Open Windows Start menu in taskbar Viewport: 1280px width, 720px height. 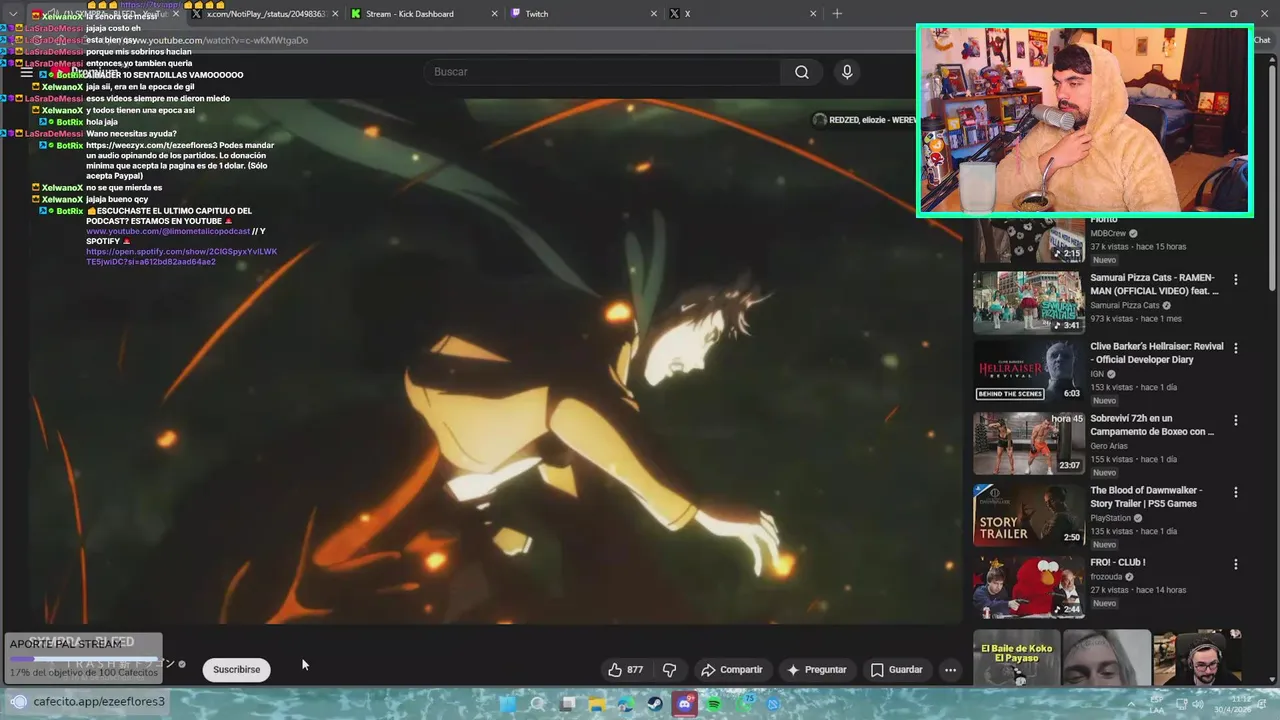(x=508, y=704)
